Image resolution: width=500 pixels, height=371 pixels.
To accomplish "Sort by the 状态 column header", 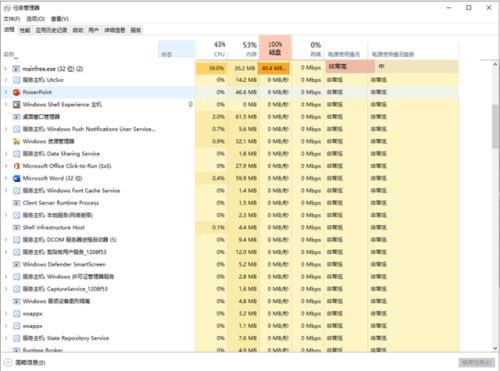I will click(177, 49).
